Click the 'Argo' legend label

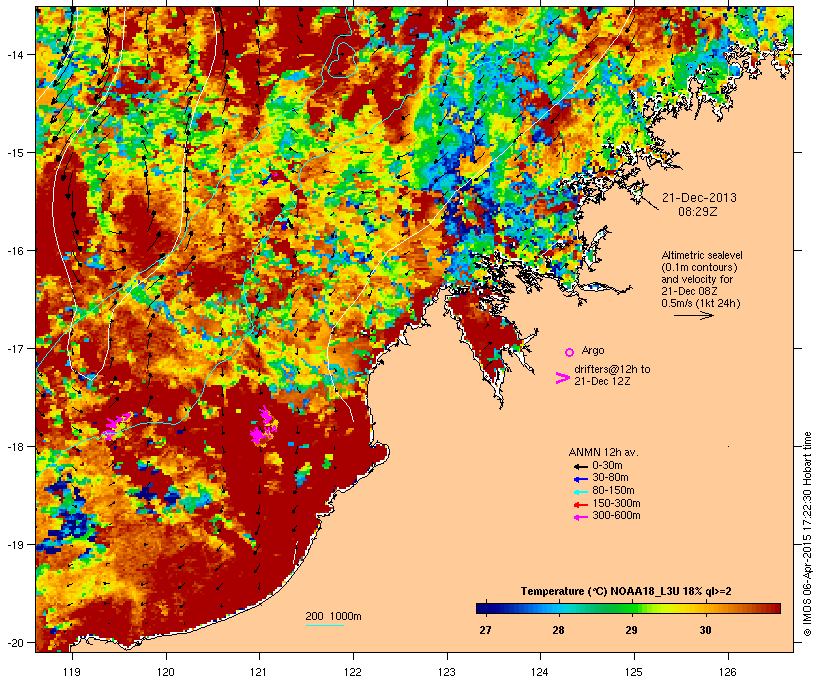coord(593,350)
